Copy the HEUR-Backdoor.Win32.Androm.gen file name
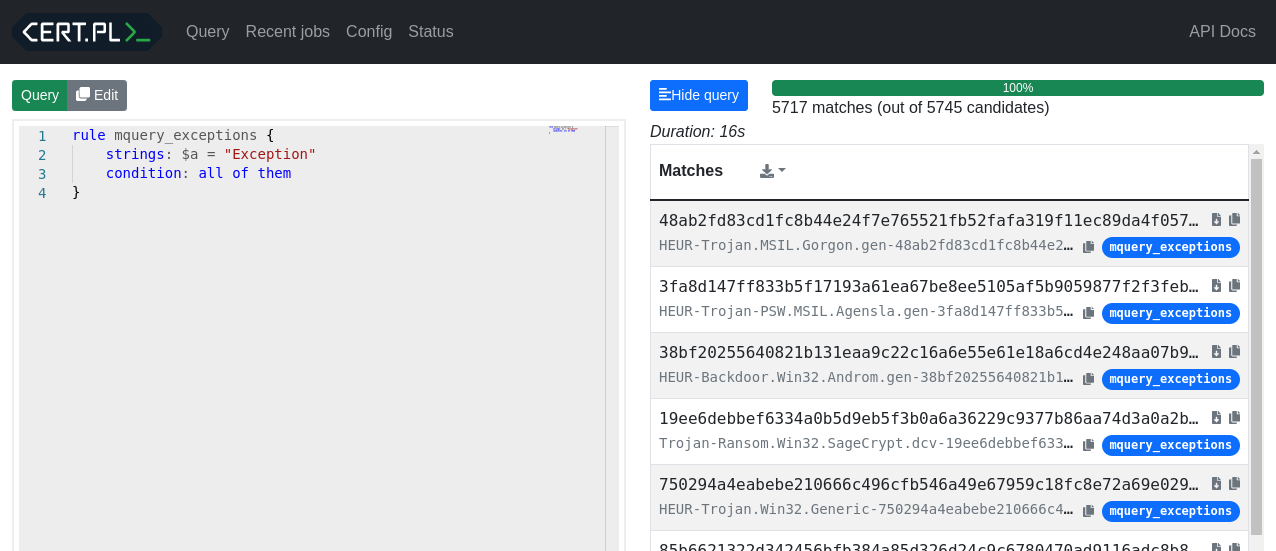Viewport: 1276px width, 551px height. click(1089, 379)
